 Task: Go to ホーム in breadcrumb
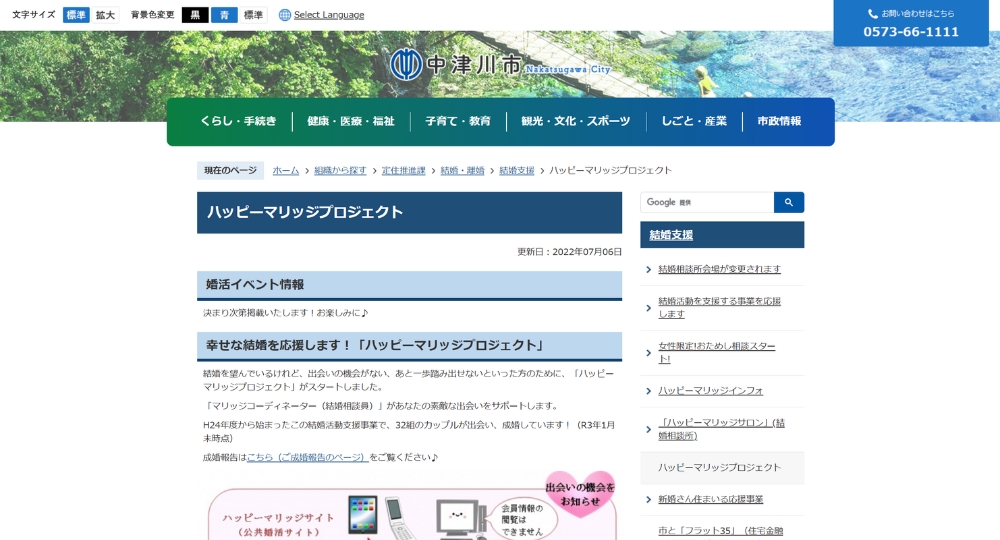tap(285, 171)
